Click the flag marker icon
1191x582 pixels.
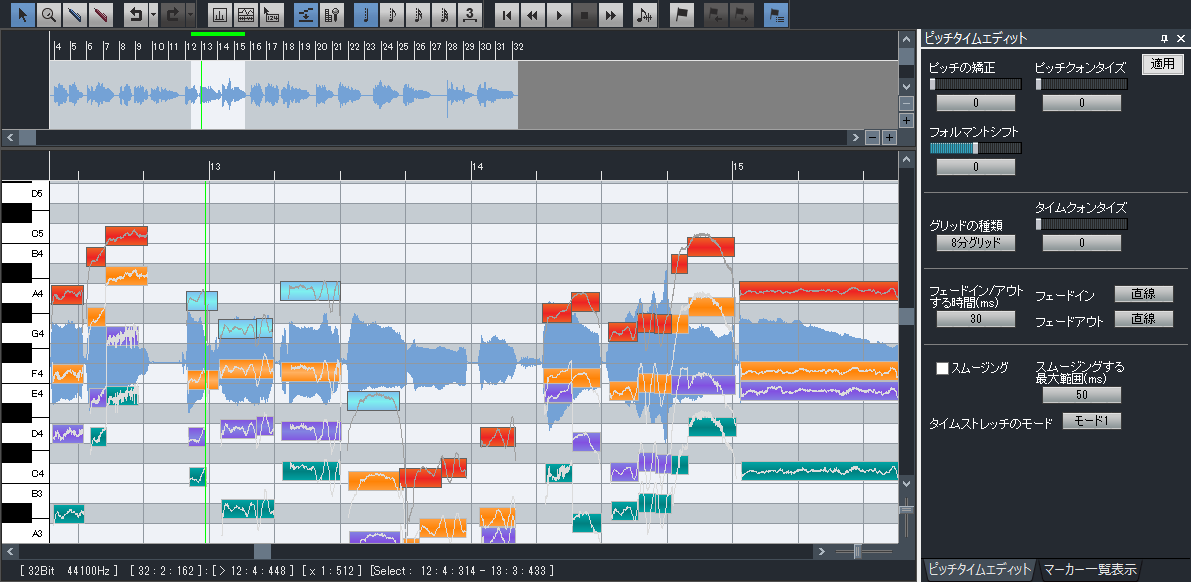click(681, 15)
